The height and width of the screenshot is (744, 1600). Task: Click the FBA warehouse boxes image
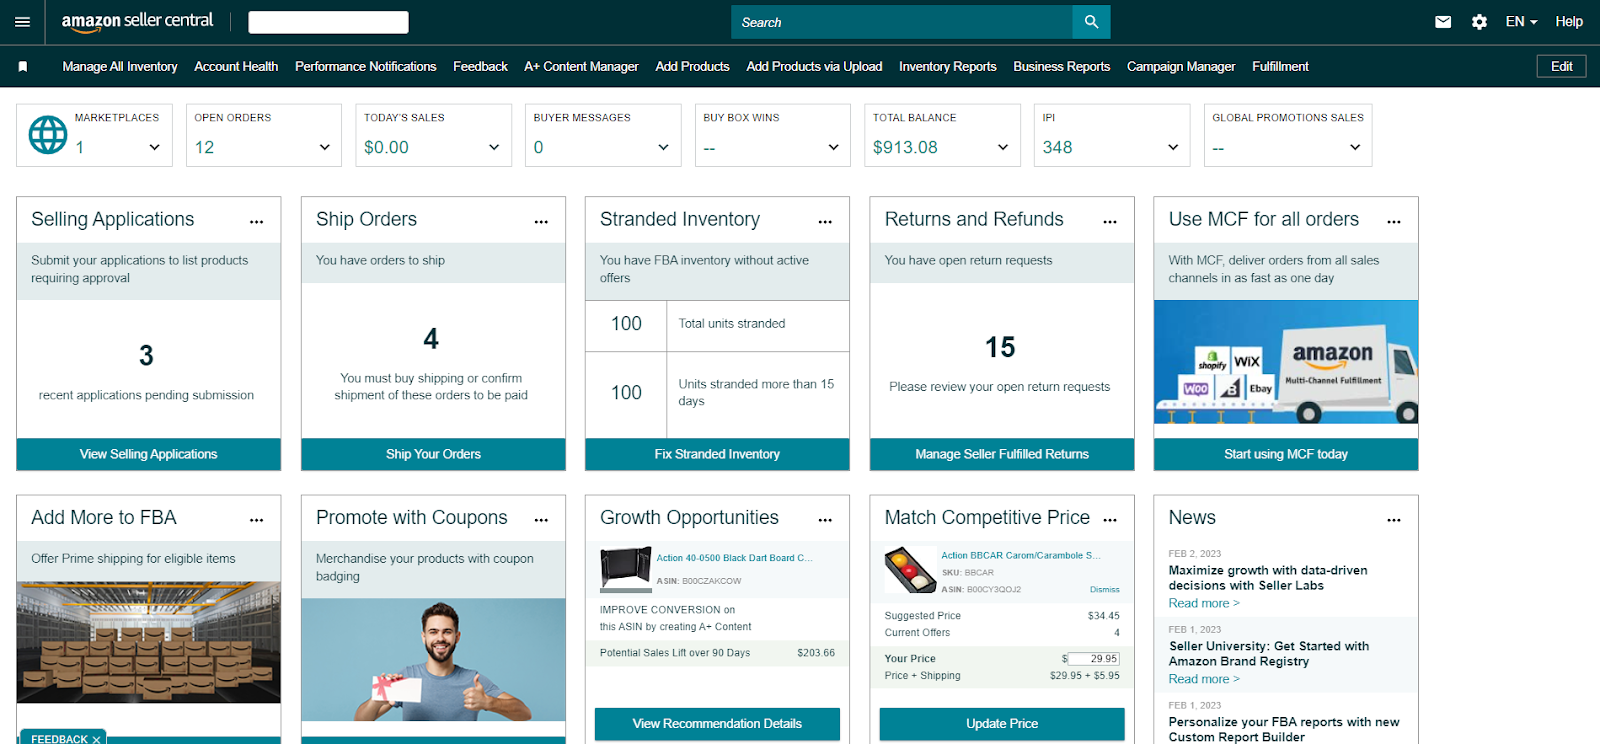[x=149, y=642]
